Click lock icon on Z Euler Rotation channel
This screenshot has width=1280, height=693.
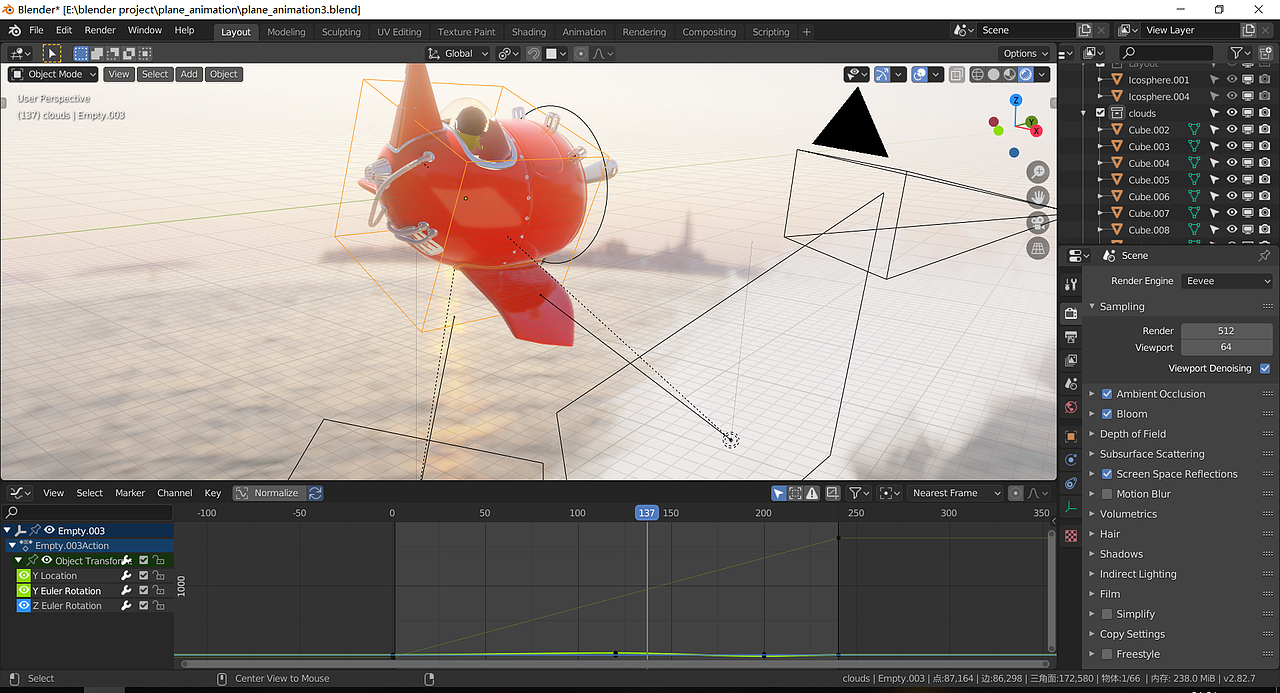pyautogui.click(x=159, y=606)
